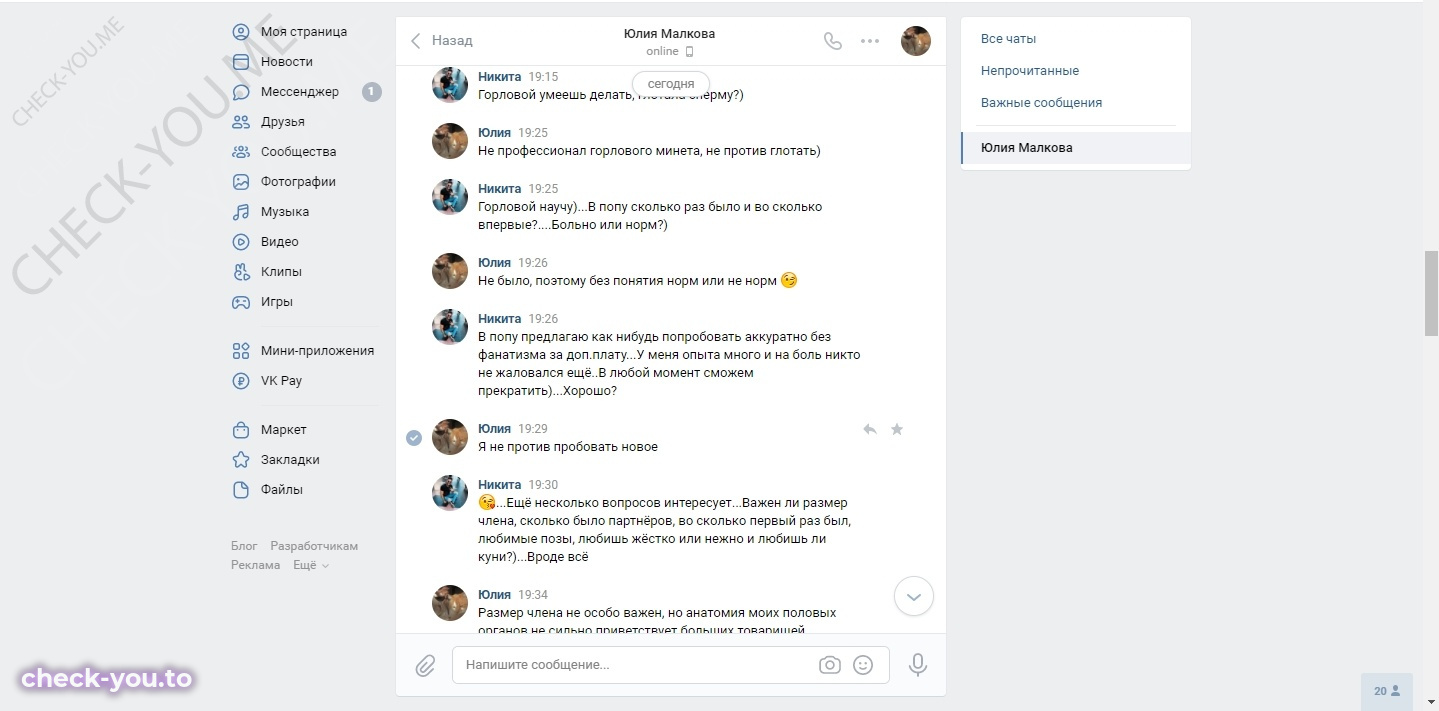
Task: Click Юлия avatar at 19:34 message
Action: tap(450, 603)
